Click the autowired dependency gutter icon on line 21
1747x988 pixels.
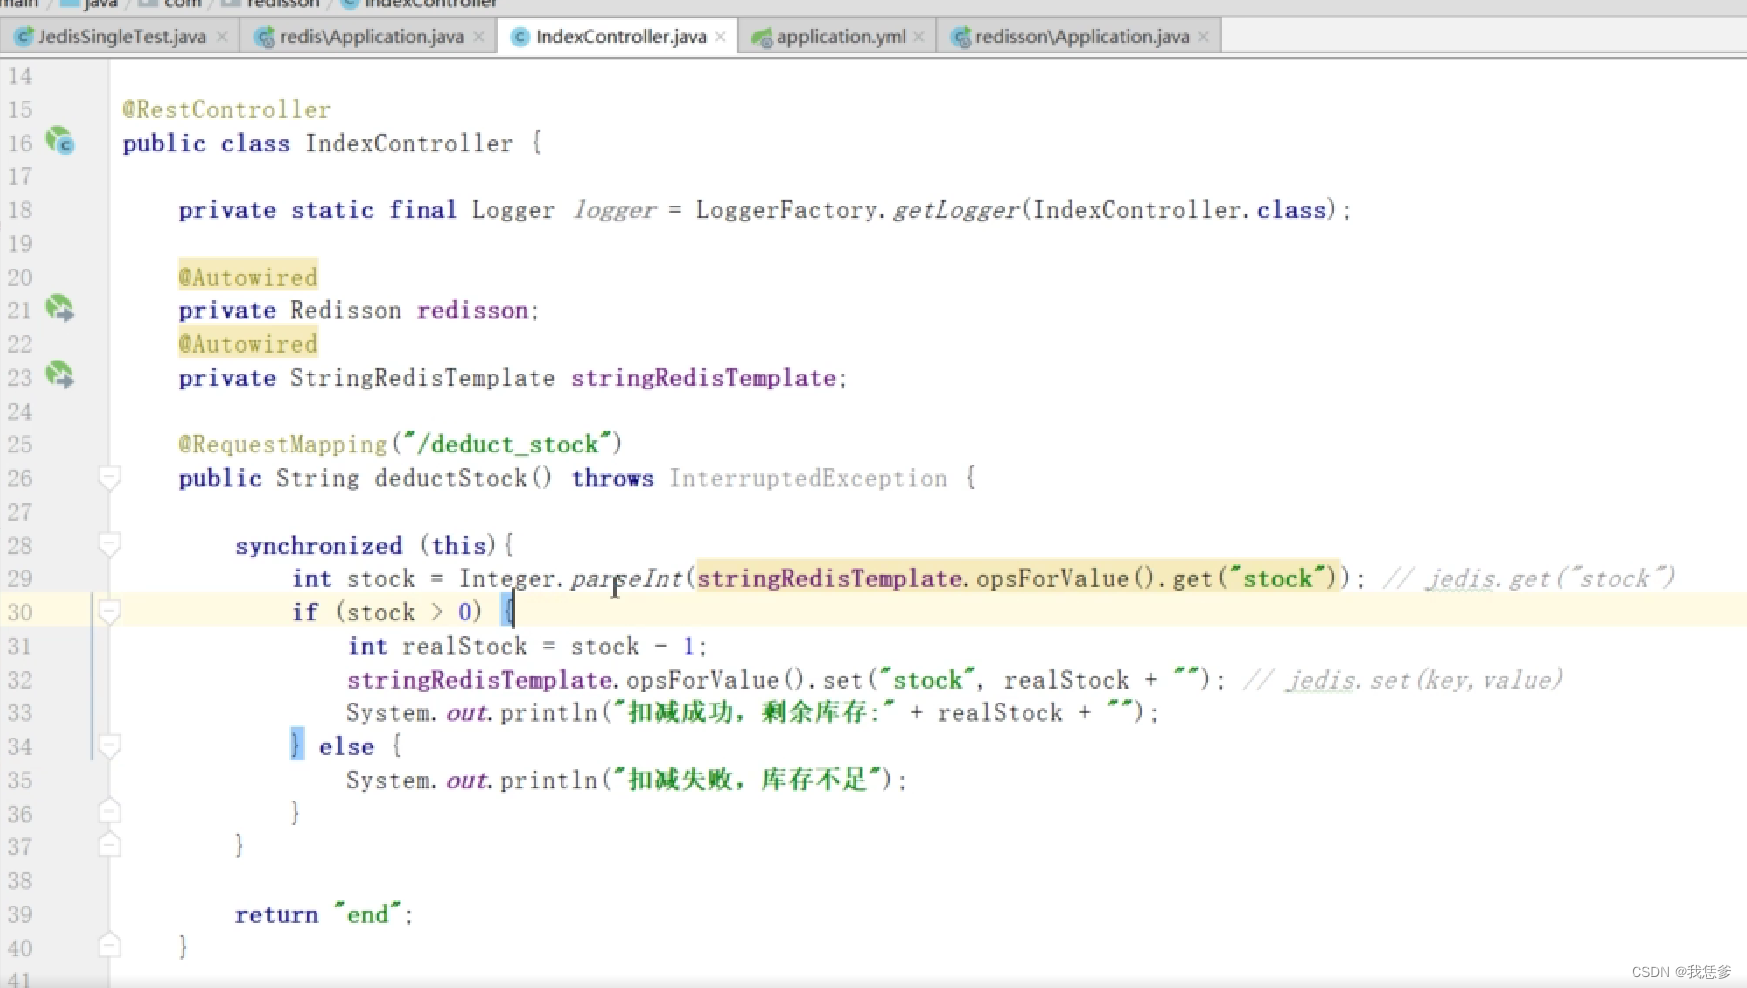tap(60, 308)
